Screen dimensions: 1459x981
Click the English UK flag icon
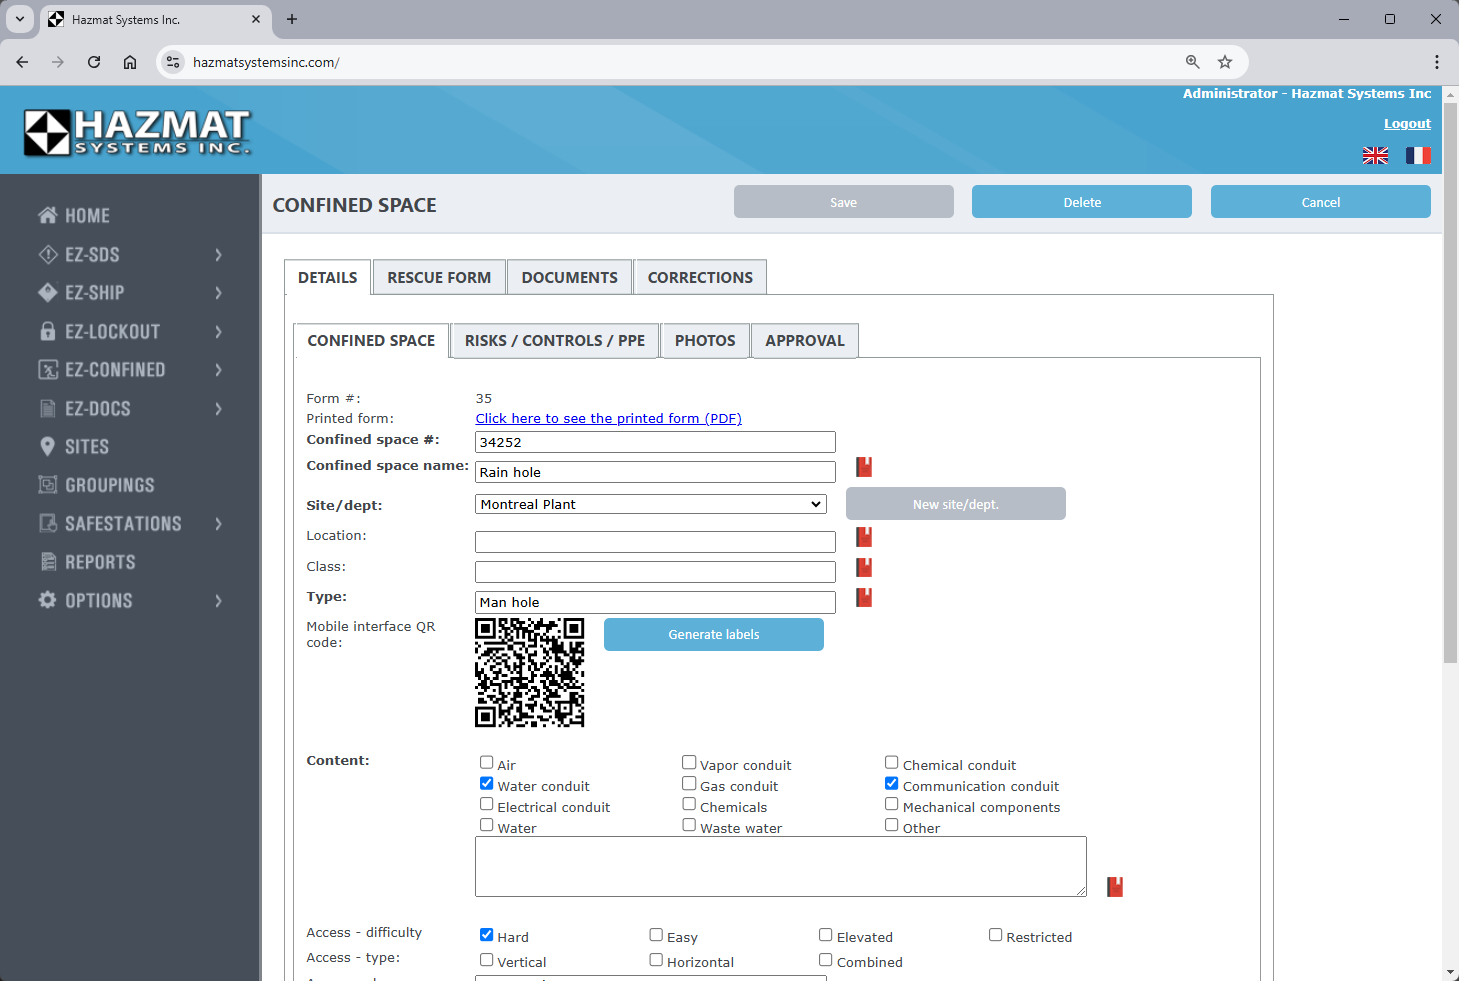(1375, 155)
